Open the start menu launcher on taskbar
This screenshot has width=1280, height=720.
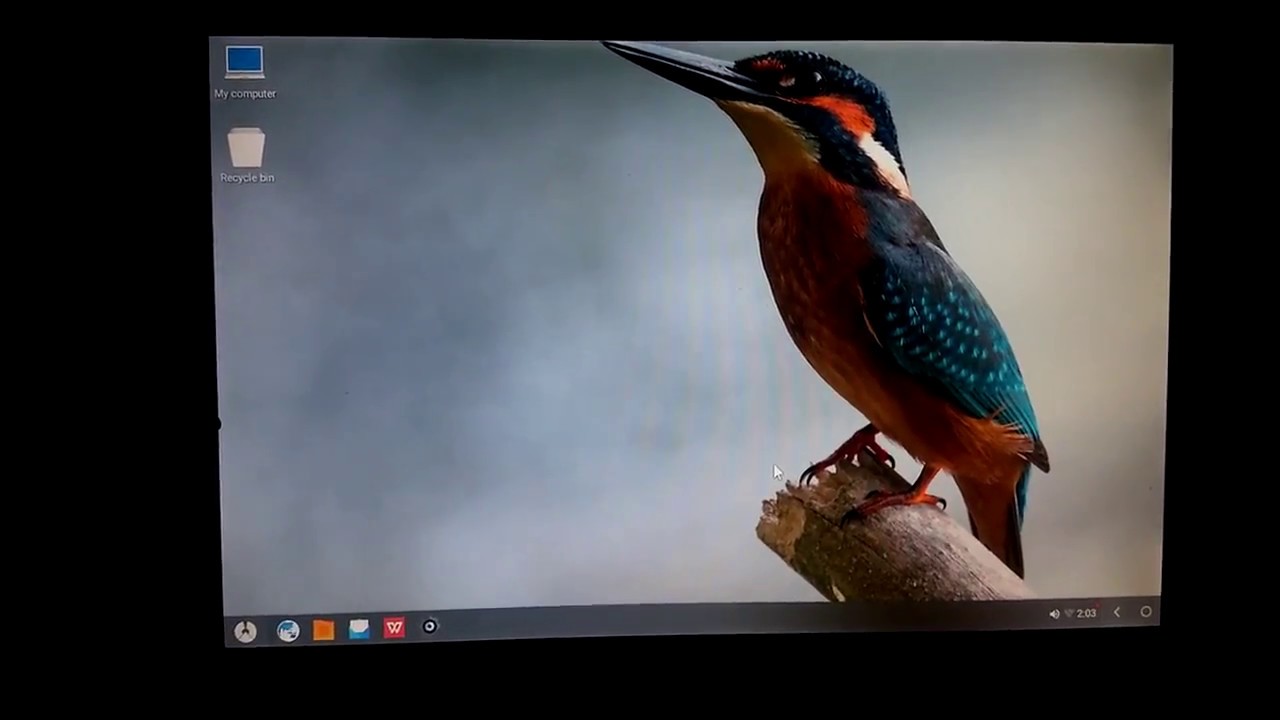point(245,631)
